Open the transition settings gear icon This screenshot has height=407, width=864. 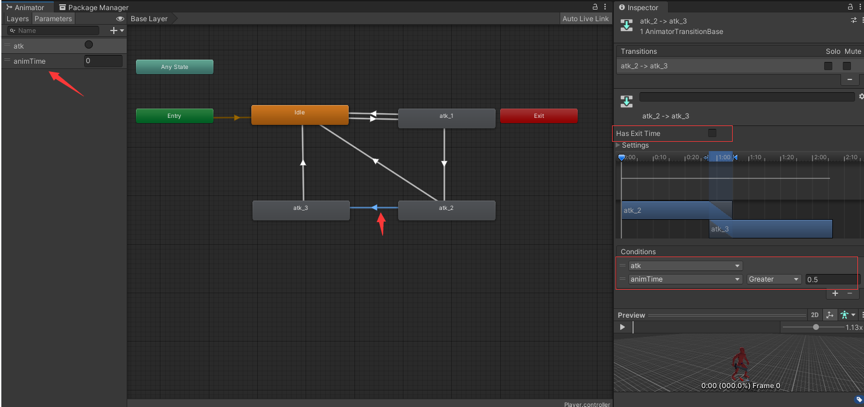click(861, 96)
